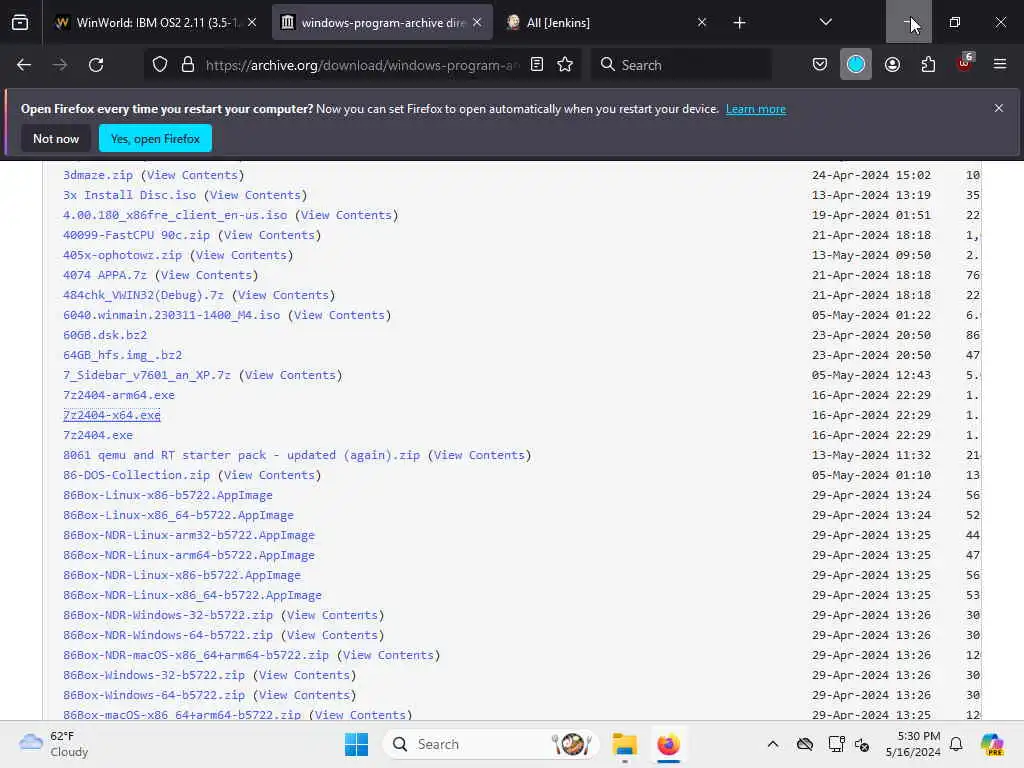Open 405x-ophotowz.zip link

click(x=122, y=255)
